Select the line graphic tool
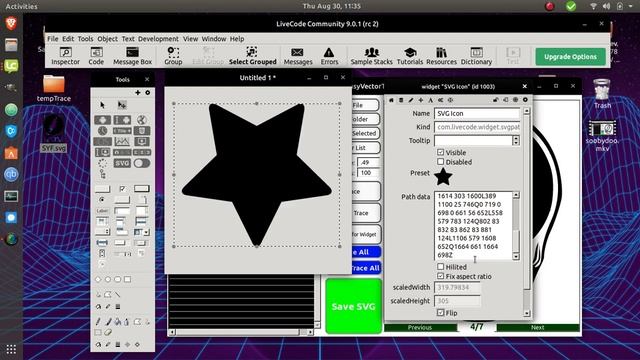 tap(118, 294)
